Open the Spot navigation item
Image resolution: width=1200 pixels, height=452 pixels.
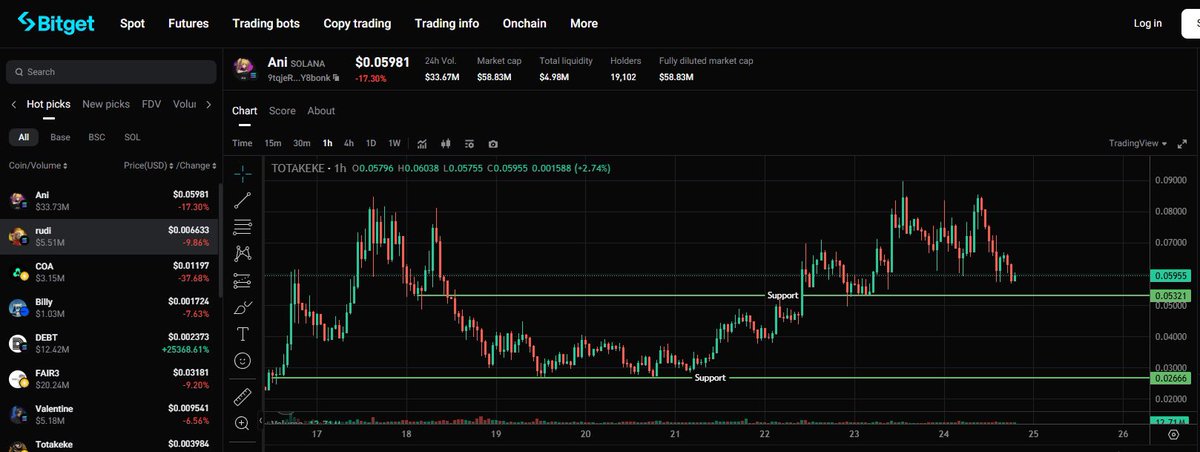tap(132, 23)
